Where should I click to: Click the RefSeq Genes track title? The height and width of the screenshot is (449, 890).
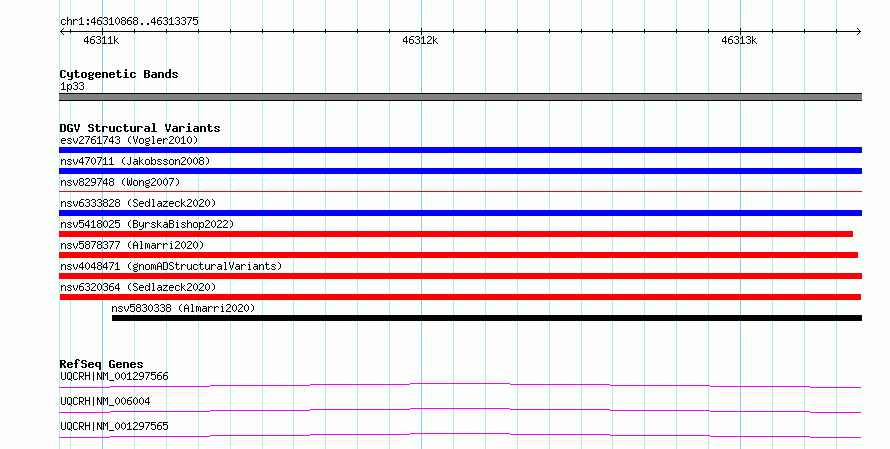[102, 364]
